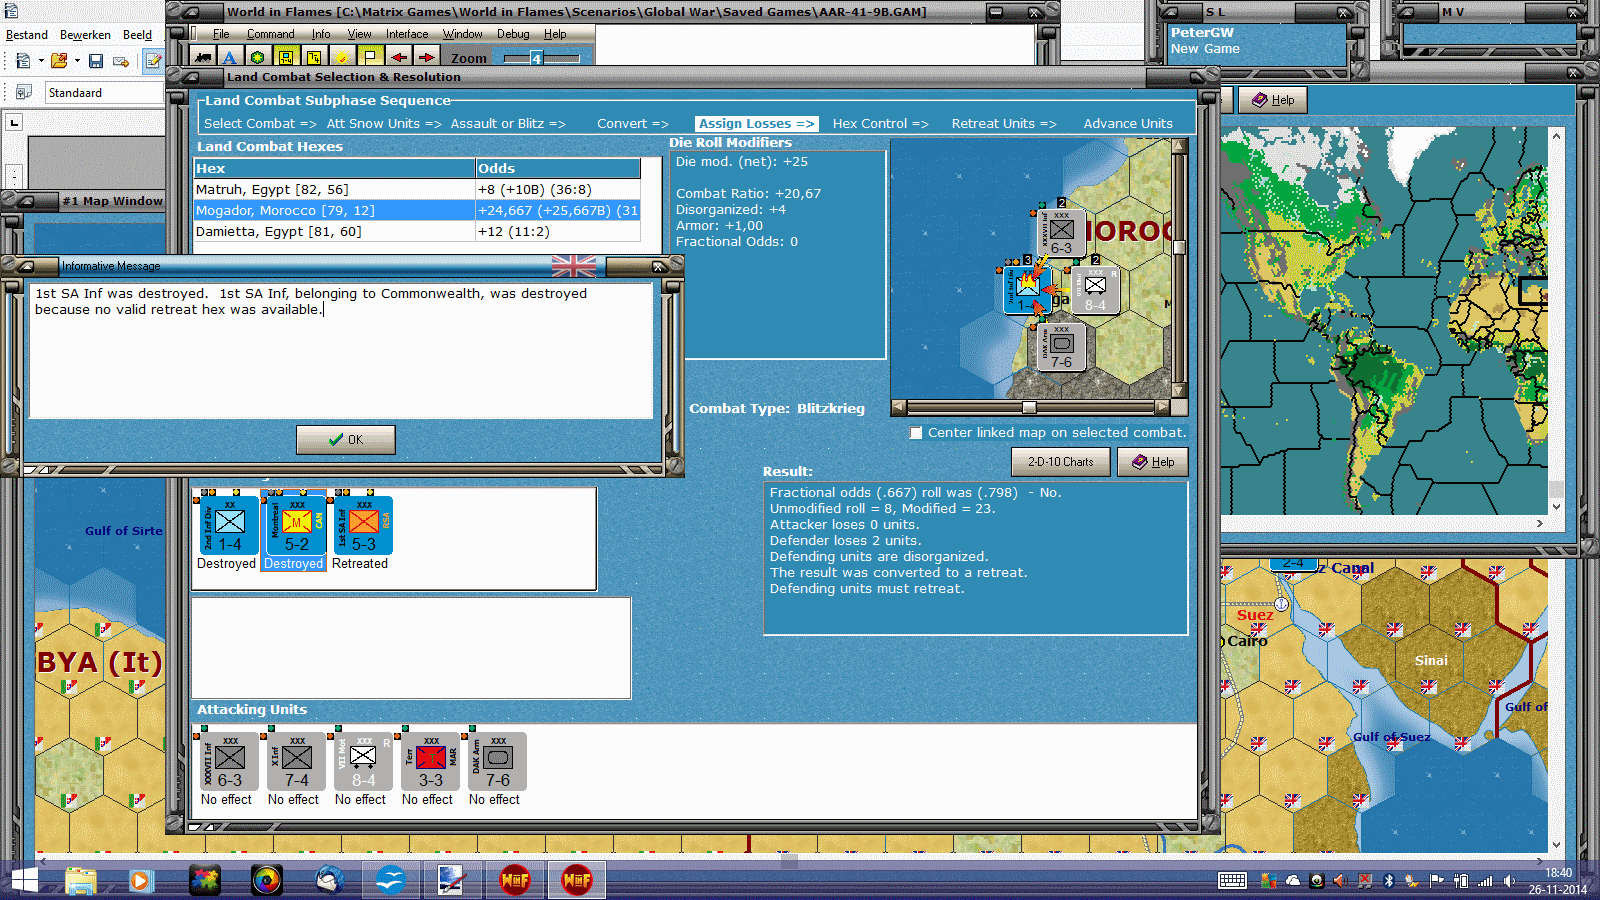Click OK in the Informative Message dialog
Screen dimensions: 1600x900
tap(345, 440)
